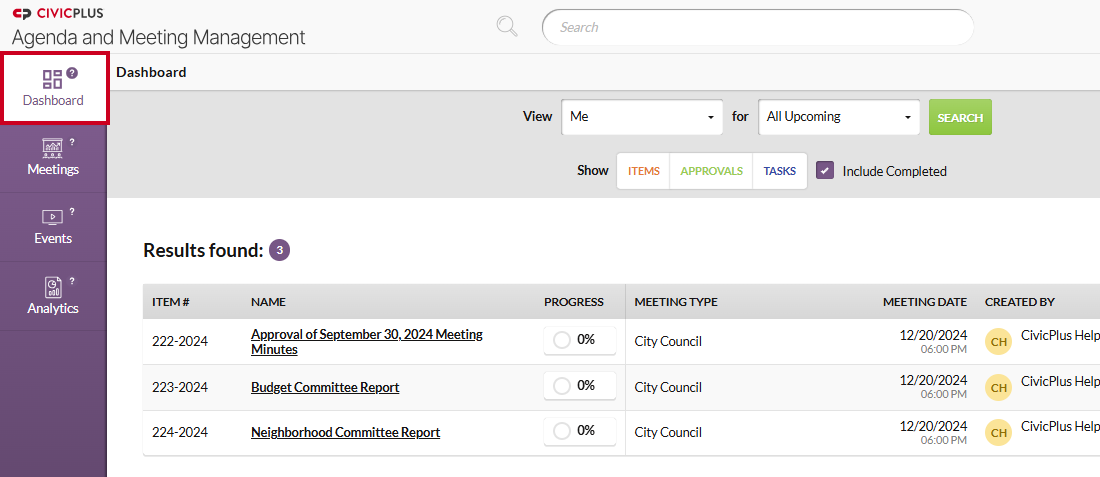The height and width of the screenshot is (477, 1100).
Task: Open Approval of September 30, 2024 Meeting Minutes
Action: (367, 342)
